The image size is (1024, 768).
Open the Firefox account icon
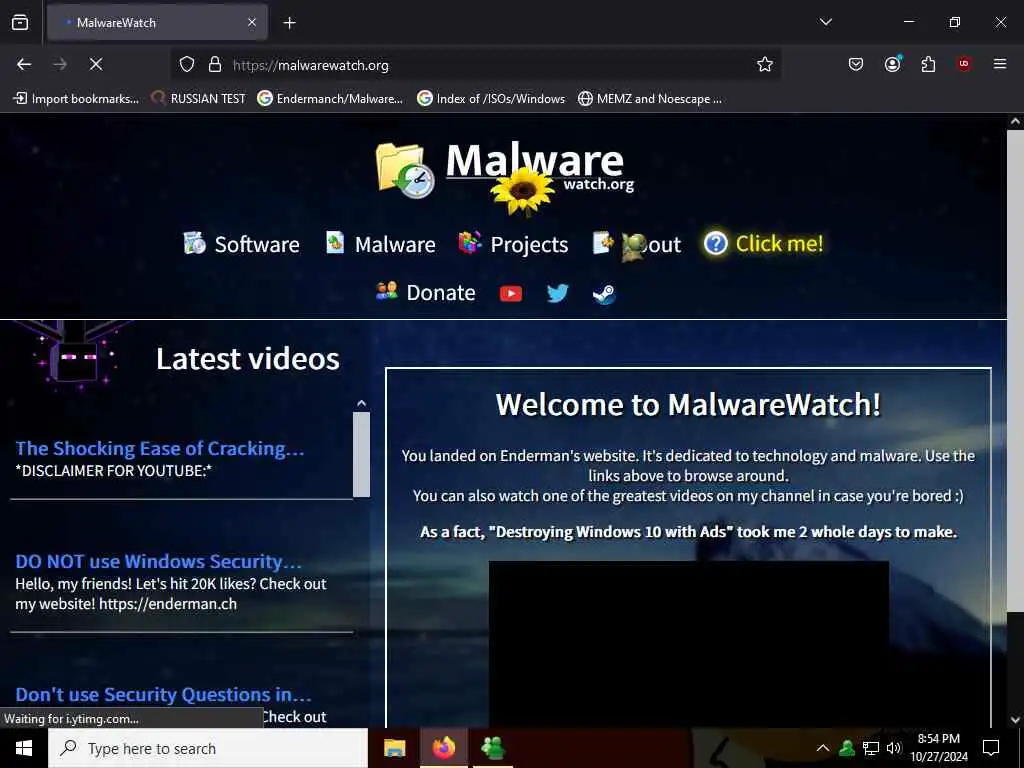tap(892, 63)
